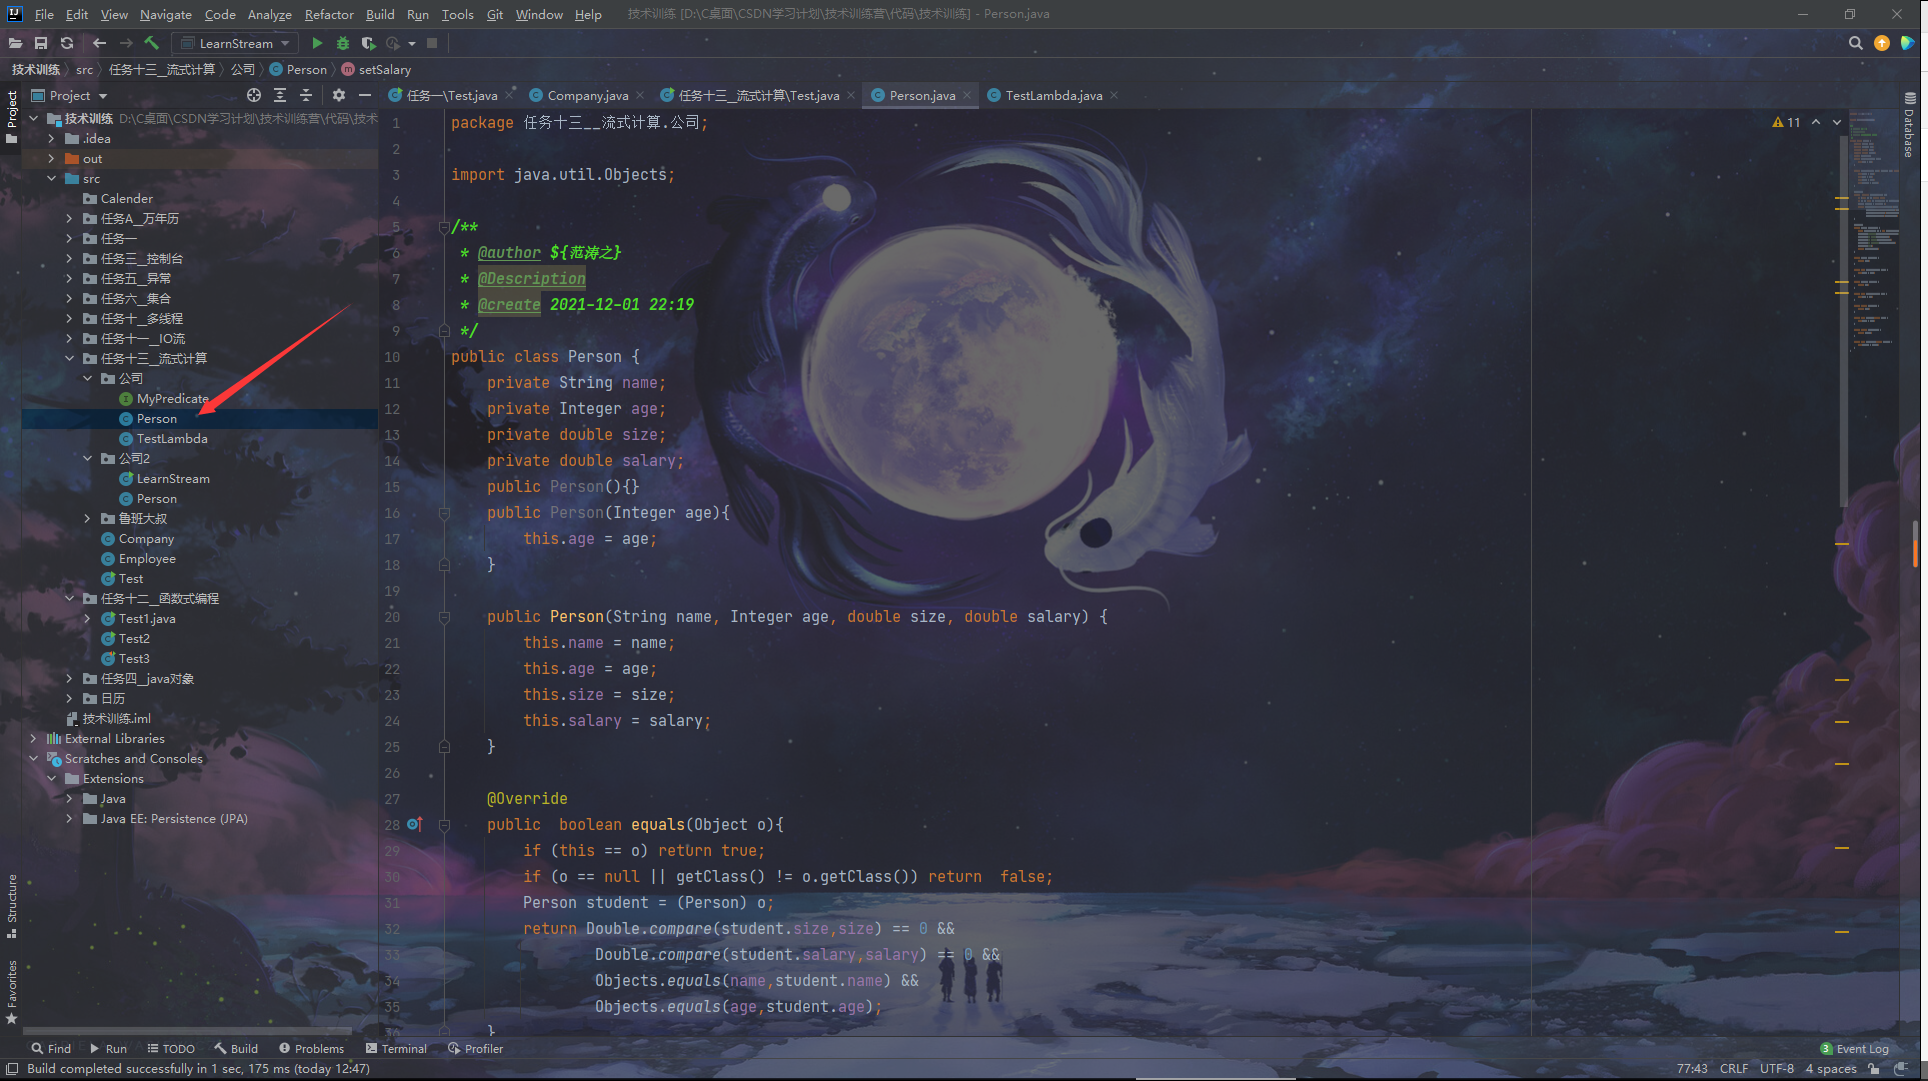The width and height of the screenshot is (1928, 1081).
Task: Select Employee class in project tree
Action: (147, 558)
